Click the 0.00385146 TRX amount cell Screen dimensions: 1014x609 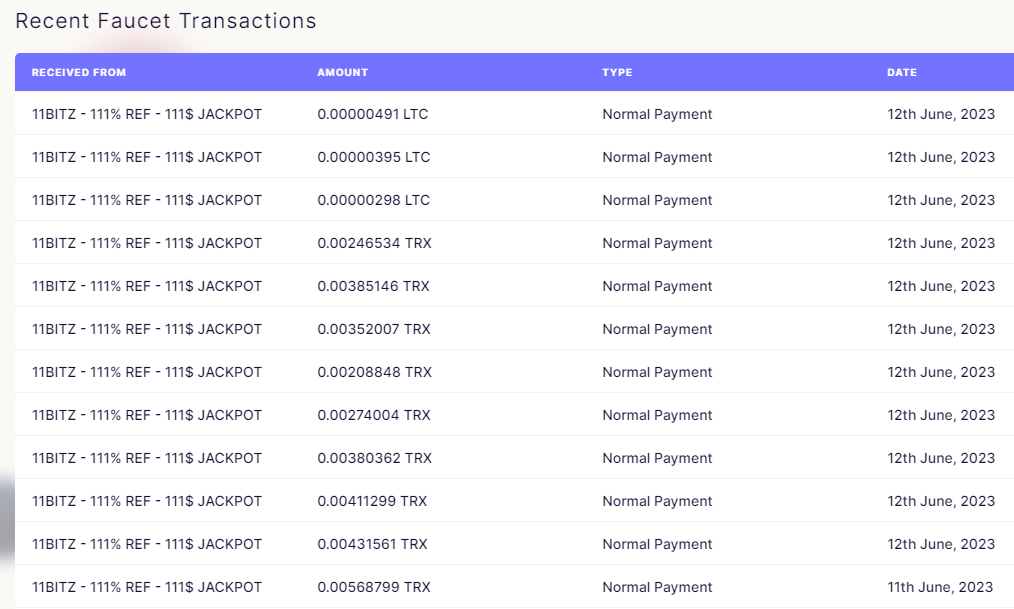[x=373, y=286]
